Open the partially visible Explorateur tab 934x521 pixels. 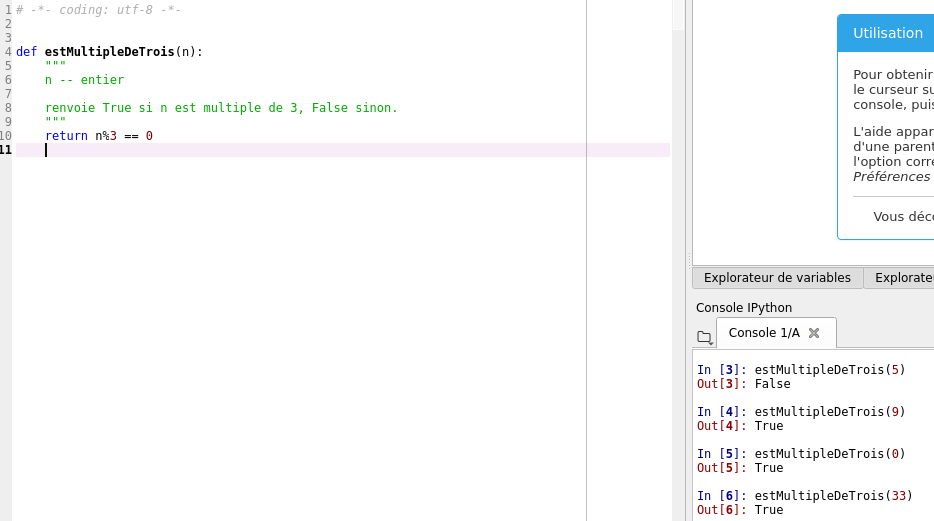click(x=903, y=278)
